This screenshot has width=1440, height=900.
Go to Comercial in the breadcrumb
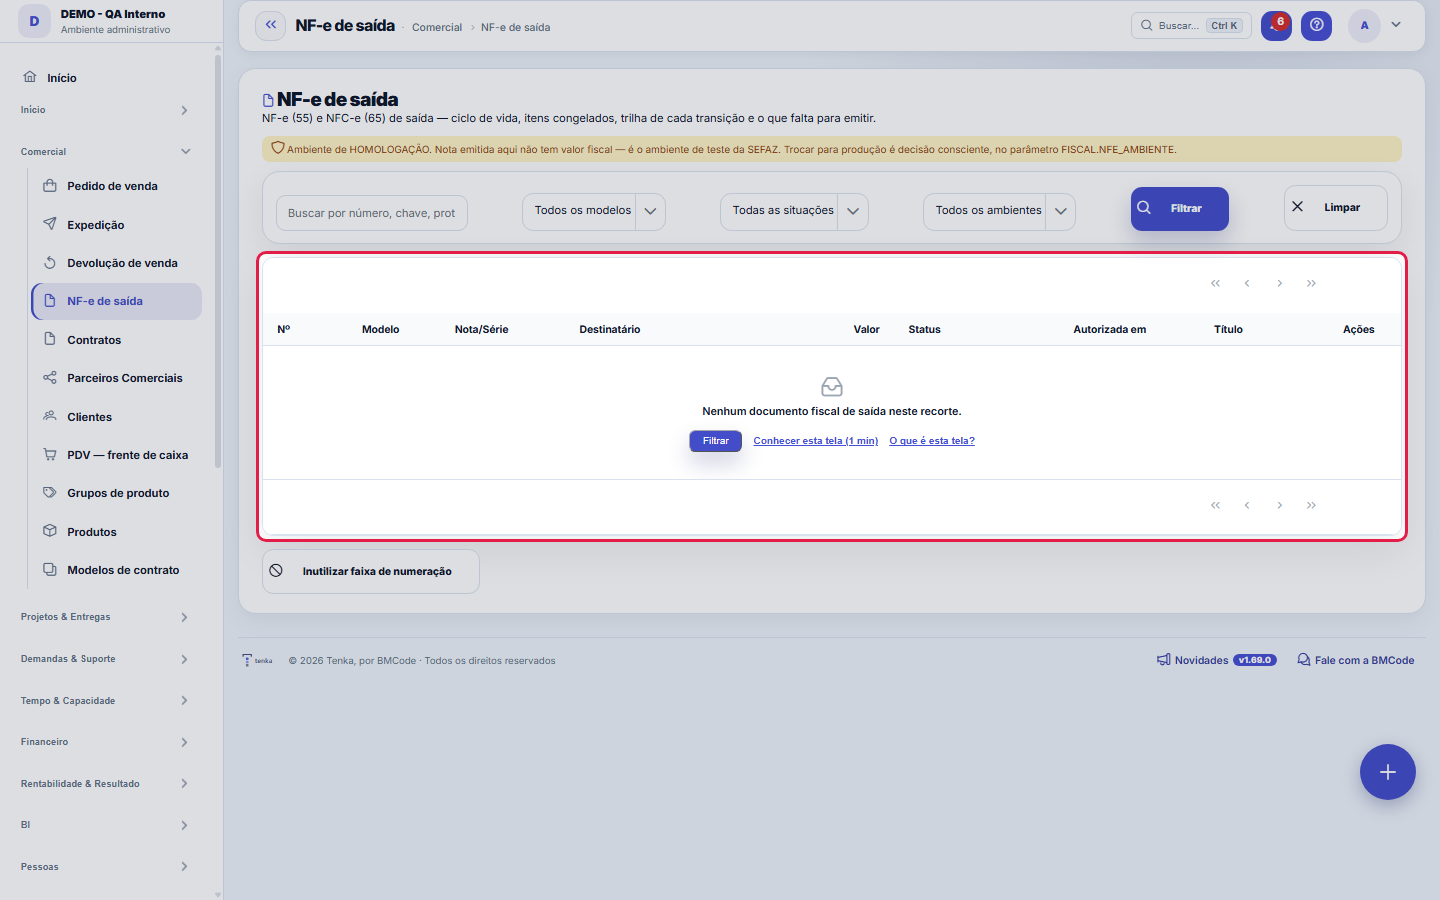tap(437, 27)
